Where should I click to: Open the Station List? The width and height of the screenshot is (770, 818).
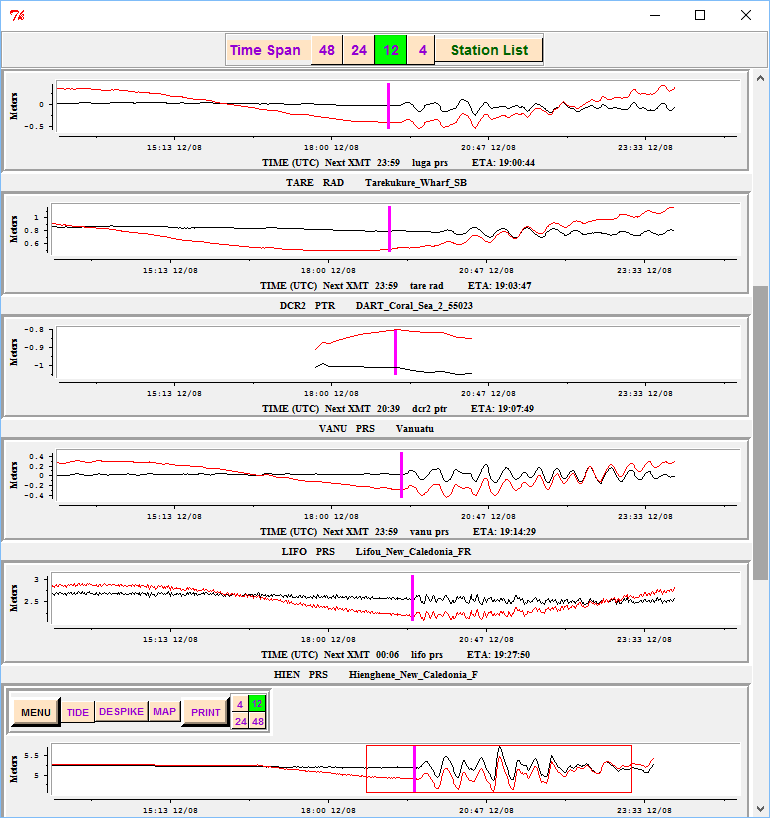489,50
